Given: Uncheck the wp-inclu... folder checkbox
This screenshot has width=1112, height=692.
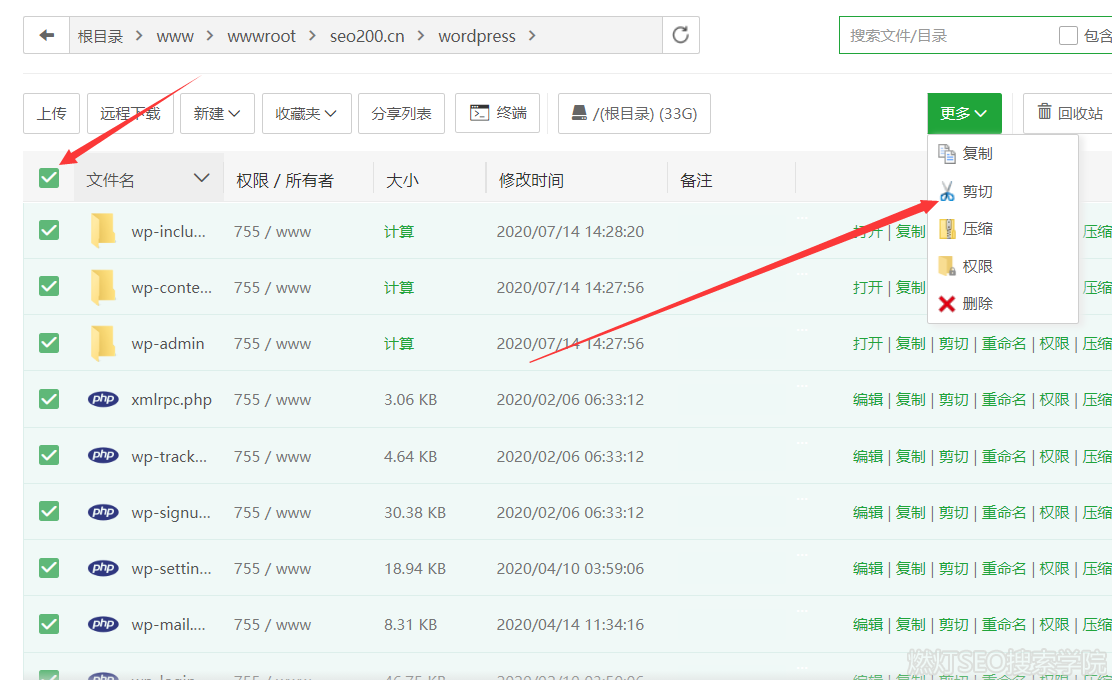Looking at the screenshot, I should (x=49, y=230).
